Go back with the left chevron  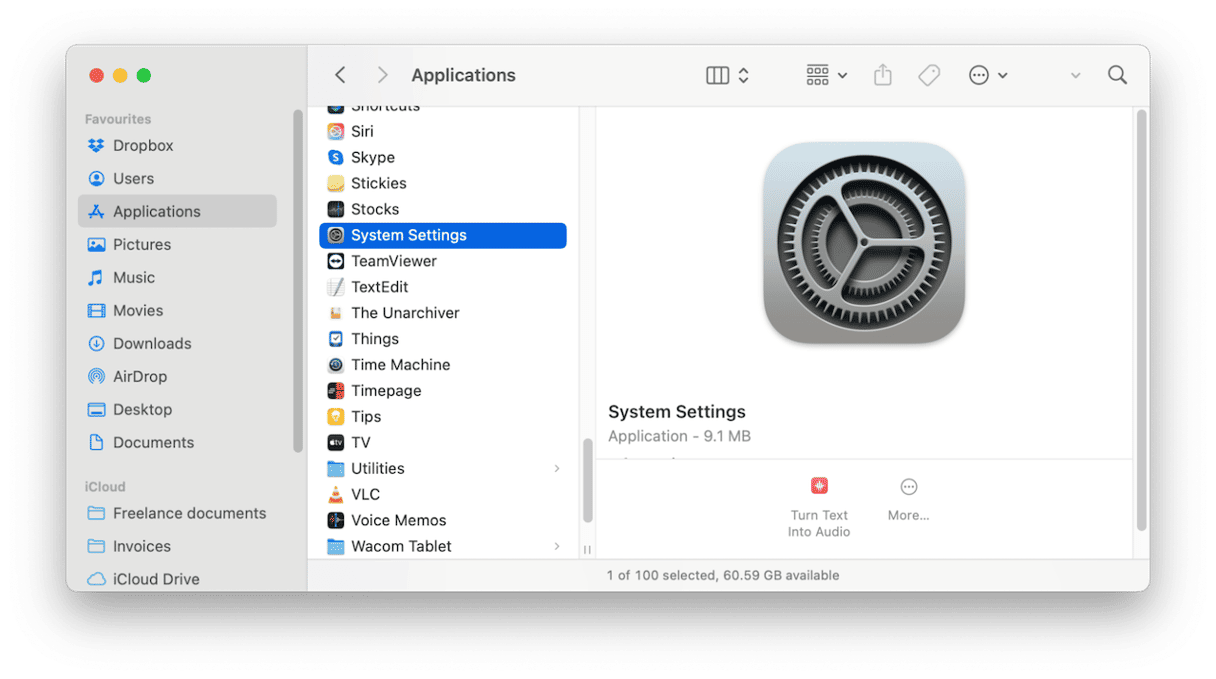(340, 75)
